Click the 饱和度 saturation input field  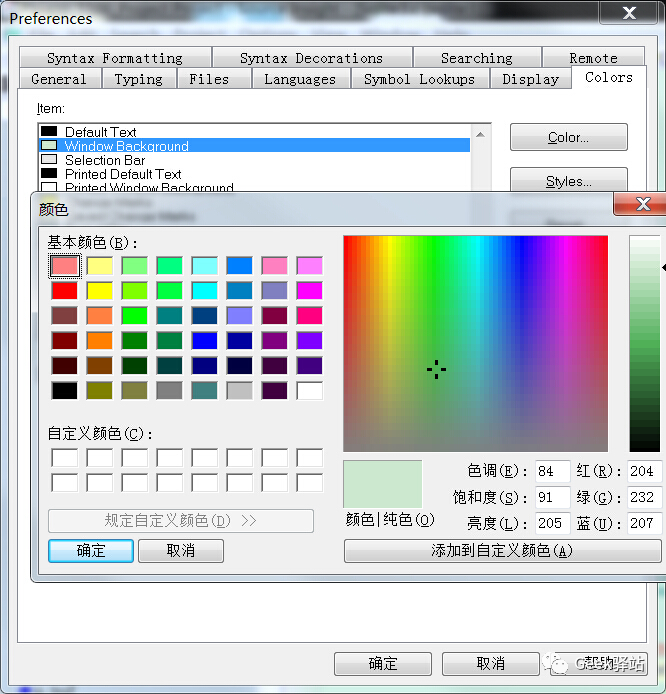552,497
